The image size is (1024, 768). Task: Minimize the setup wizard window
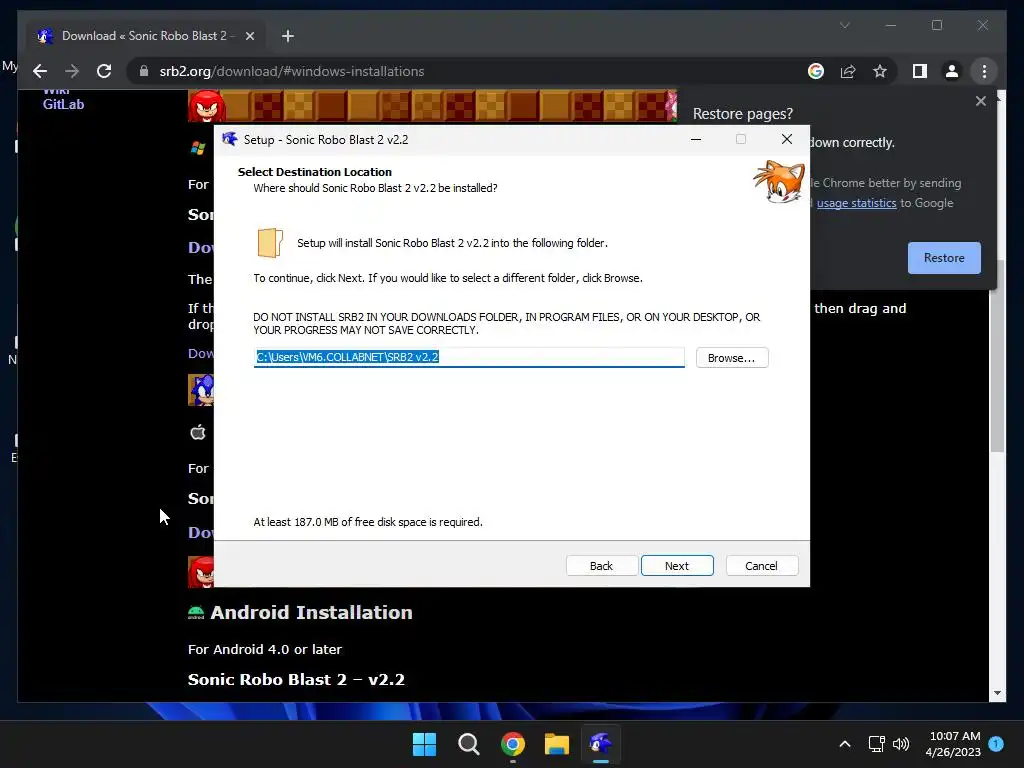[x=696, y=139]
